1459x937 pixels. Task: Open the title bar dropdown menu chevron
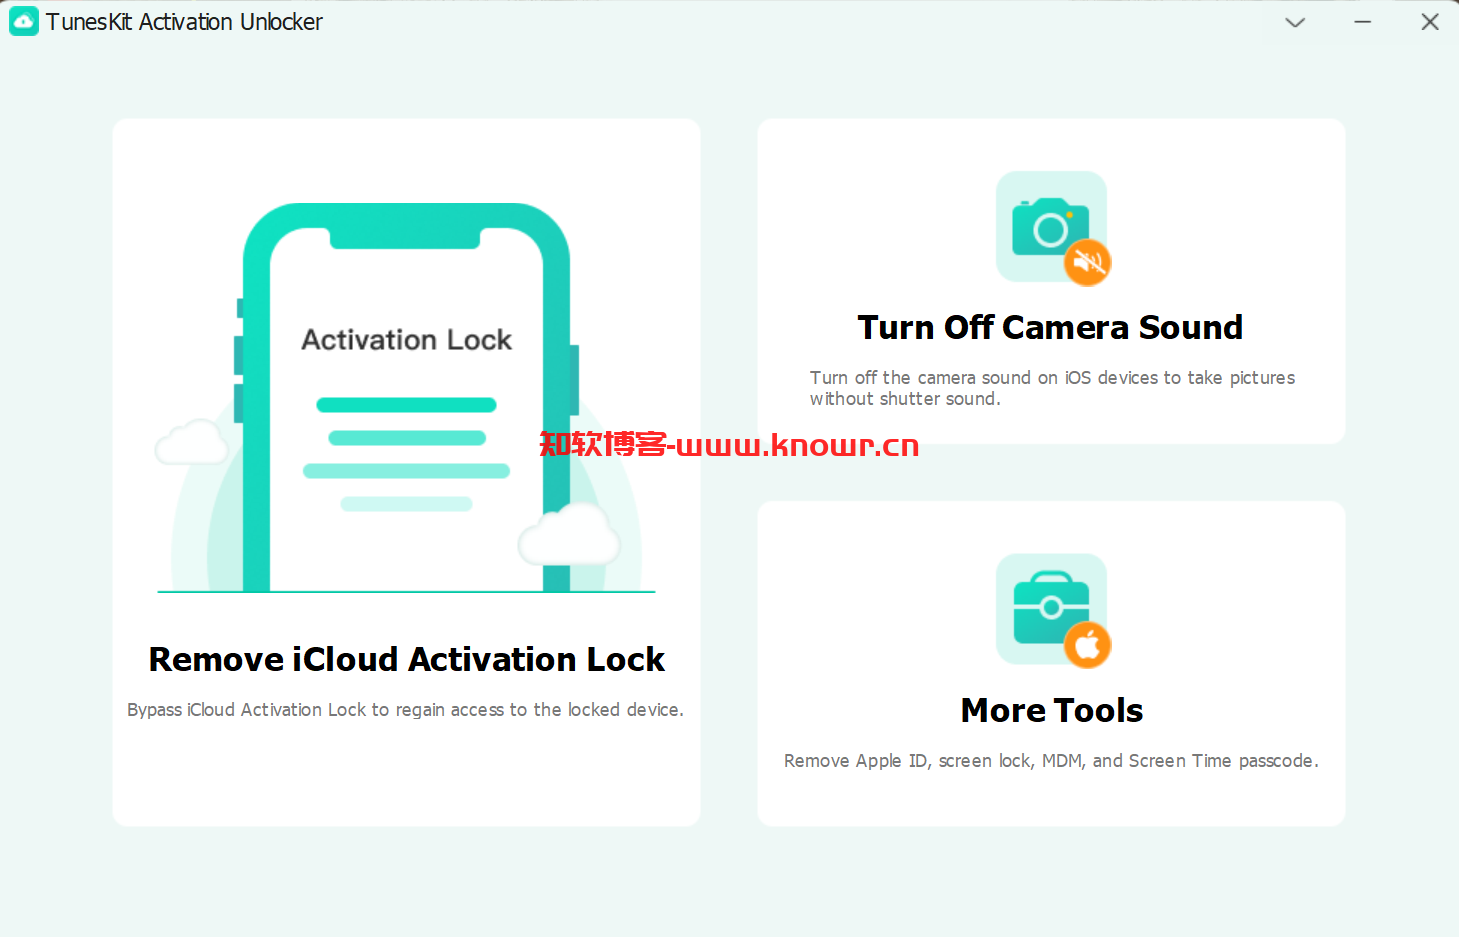point(1295,22)
